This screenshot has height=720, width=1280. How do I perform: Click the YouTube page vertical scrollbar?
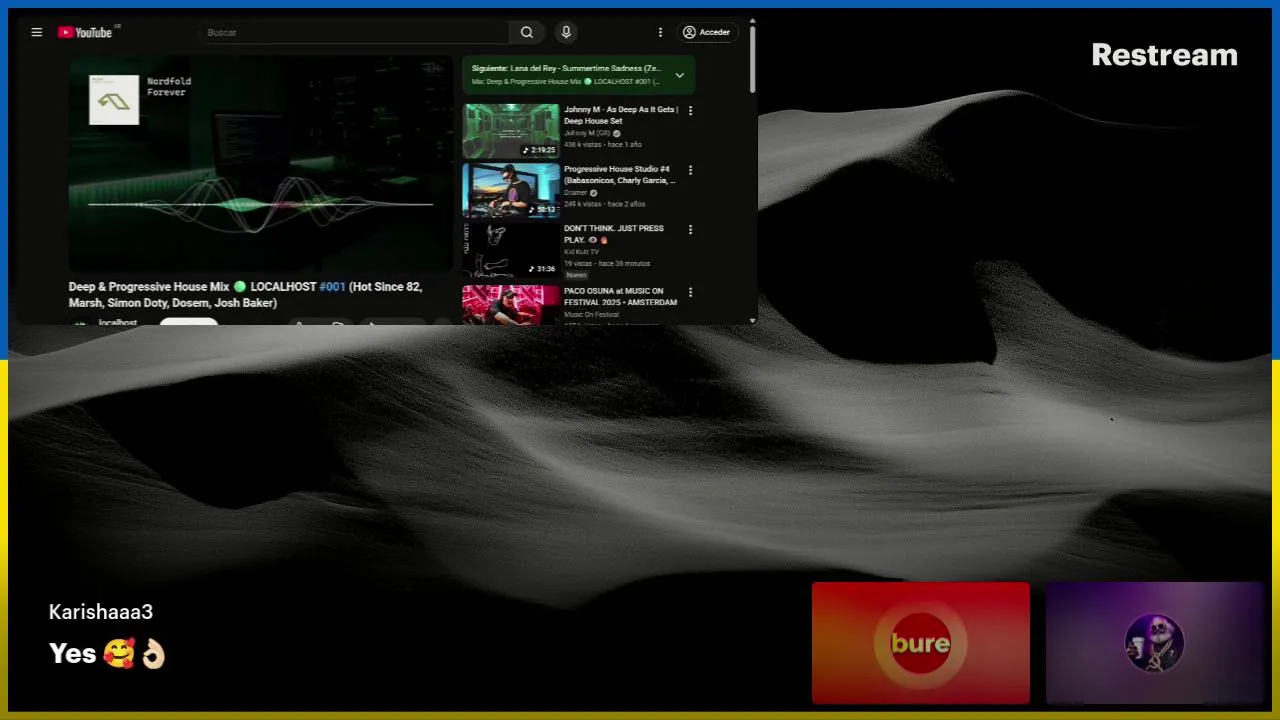click(x=752, y=60)
